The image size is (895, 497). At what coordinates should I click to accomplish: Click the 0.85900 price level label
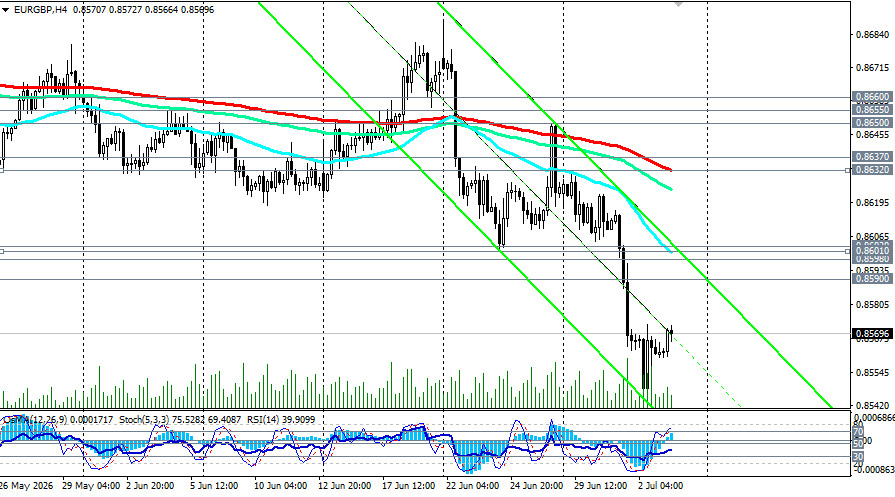tap(872, 278)
